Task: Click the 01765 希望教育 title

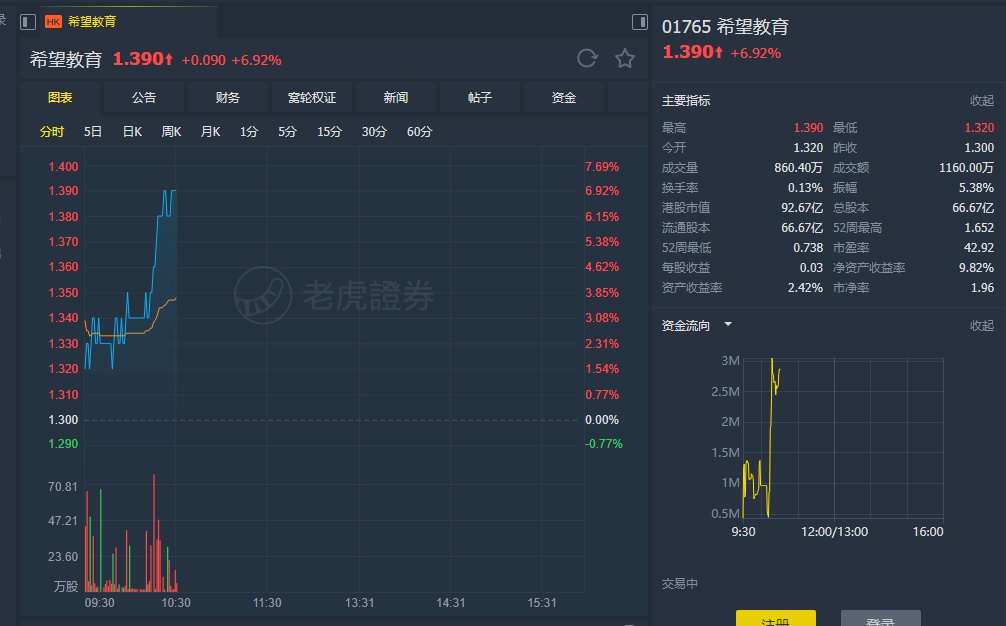Action: click(725, 27)
